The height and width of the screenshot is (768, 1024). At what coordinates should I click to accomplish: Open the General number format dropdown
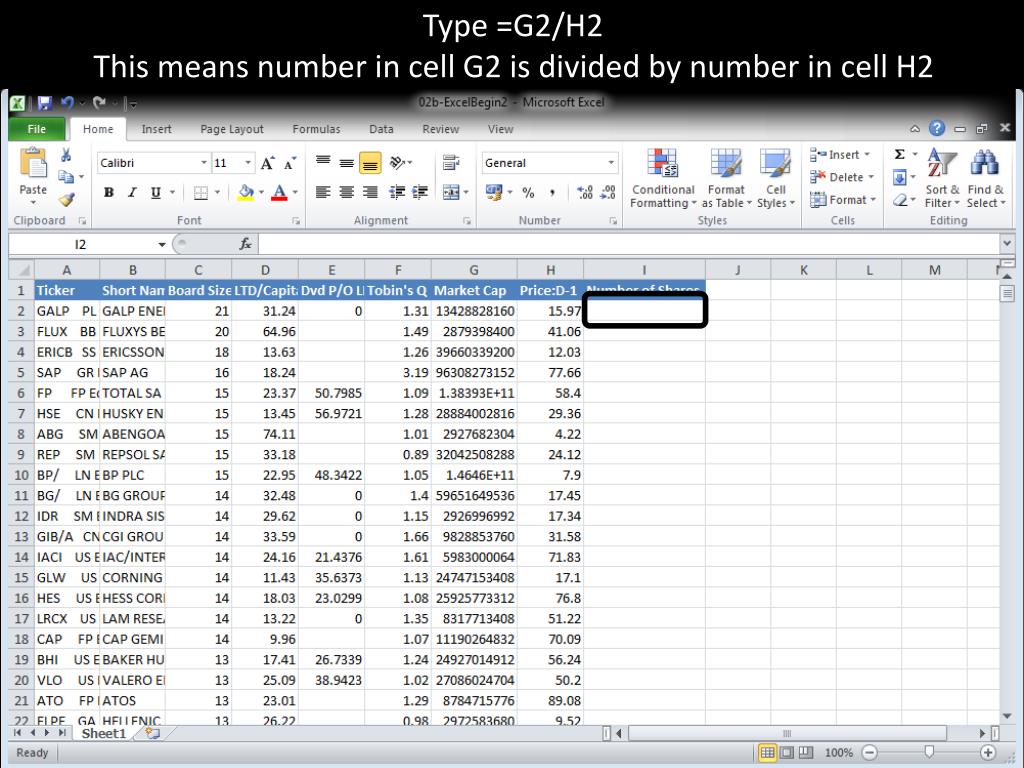611,163
